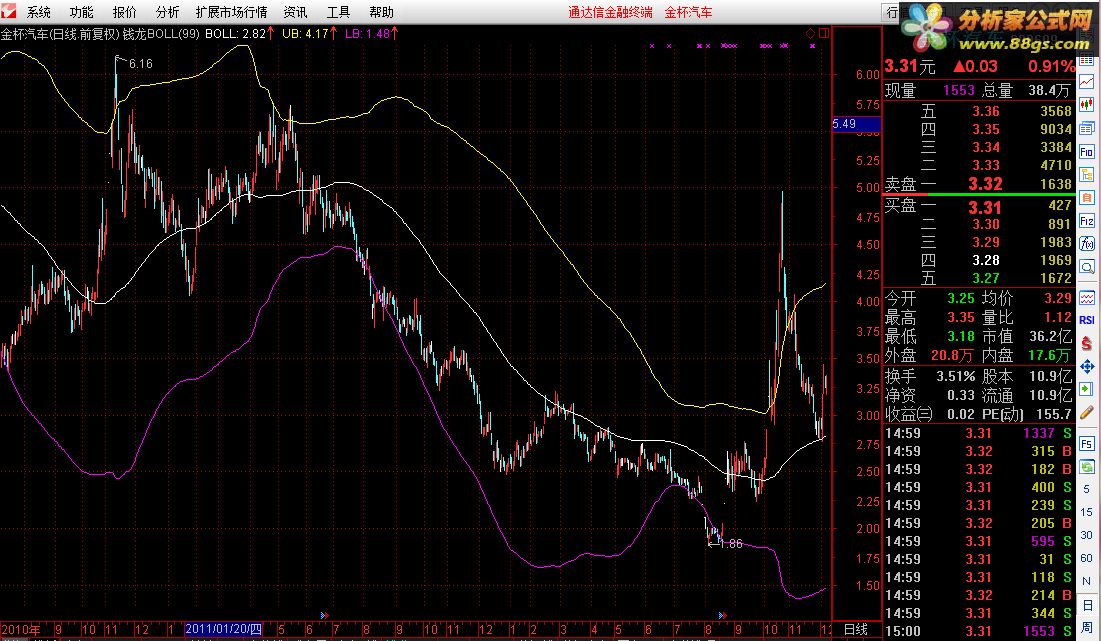Click the F12 trading icon
The height and width of the screenshot is (641, 1101).
pos(1086,221)
